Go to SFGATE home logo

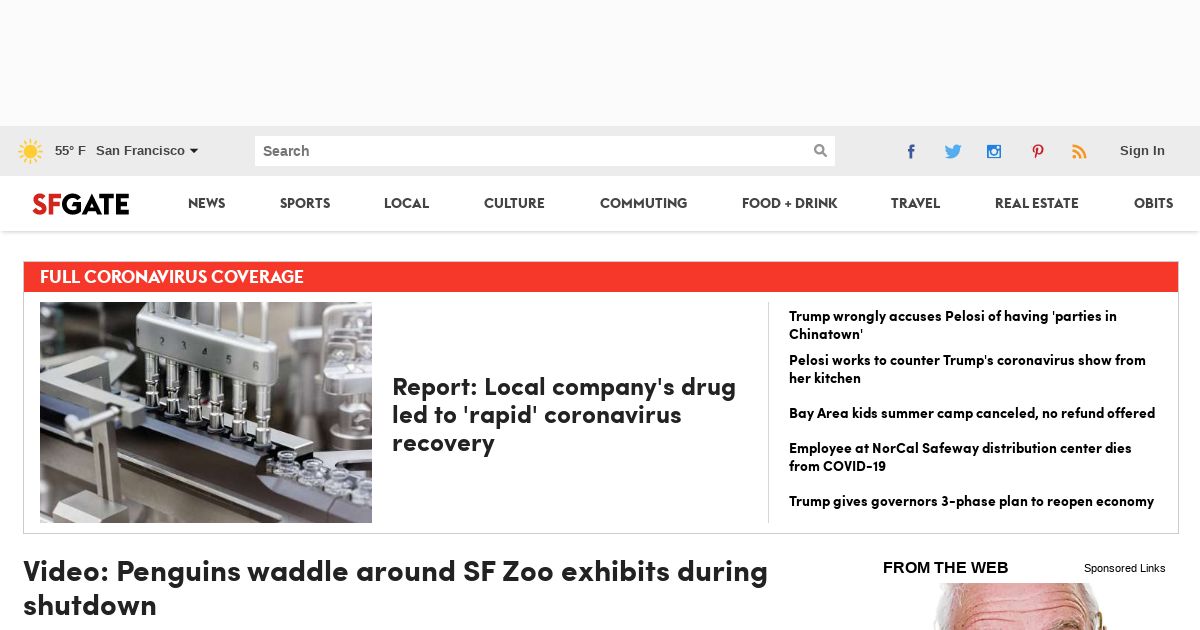coord(81,204)
